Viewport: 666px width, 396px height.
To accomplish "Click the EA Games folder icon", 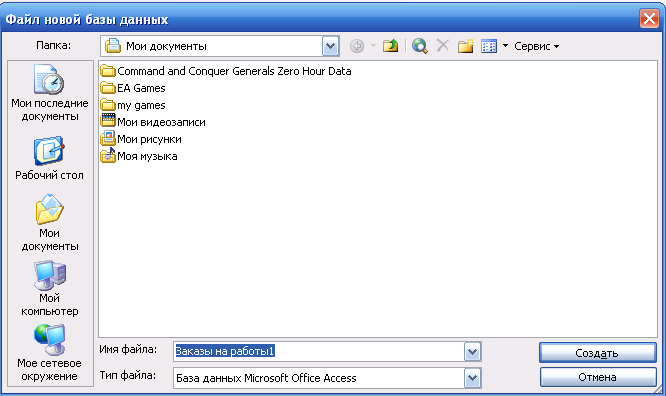I will (108, 88).
